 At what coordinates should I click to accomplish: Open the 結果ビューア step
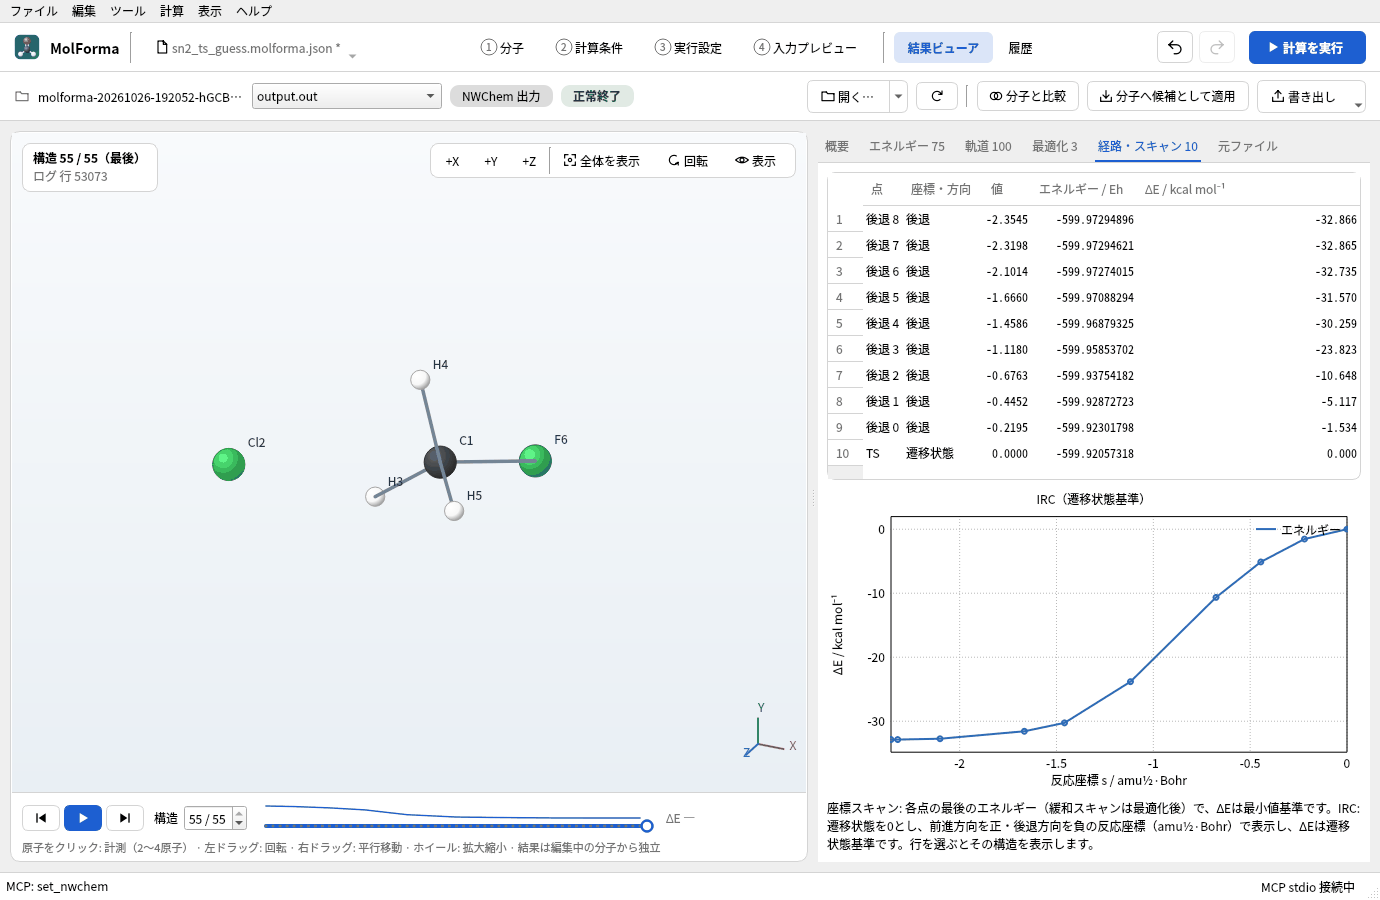tap(943, 47)
